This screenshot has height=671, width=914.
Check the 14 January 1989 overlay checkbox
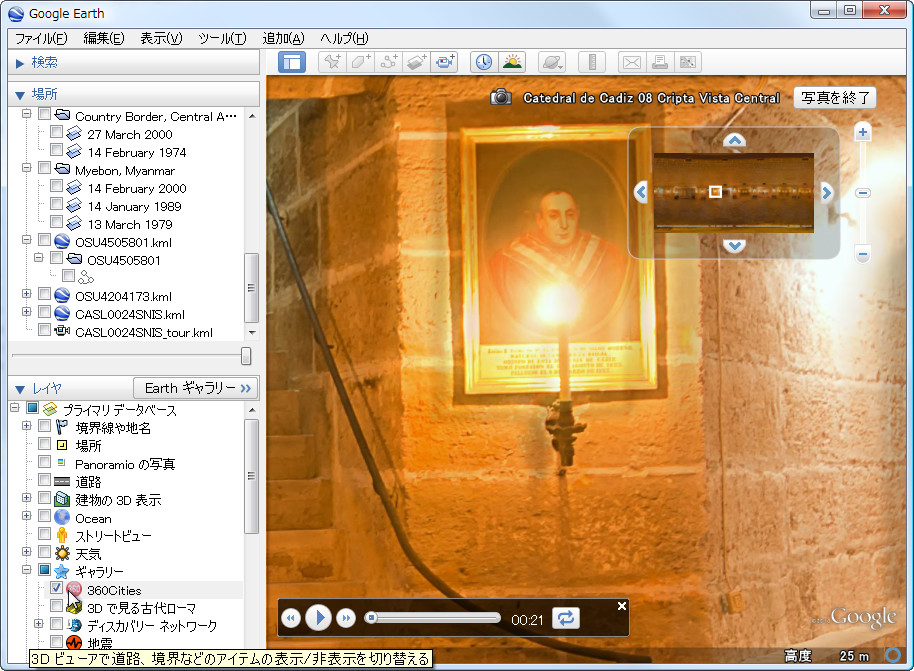click(x=57, y=205)
